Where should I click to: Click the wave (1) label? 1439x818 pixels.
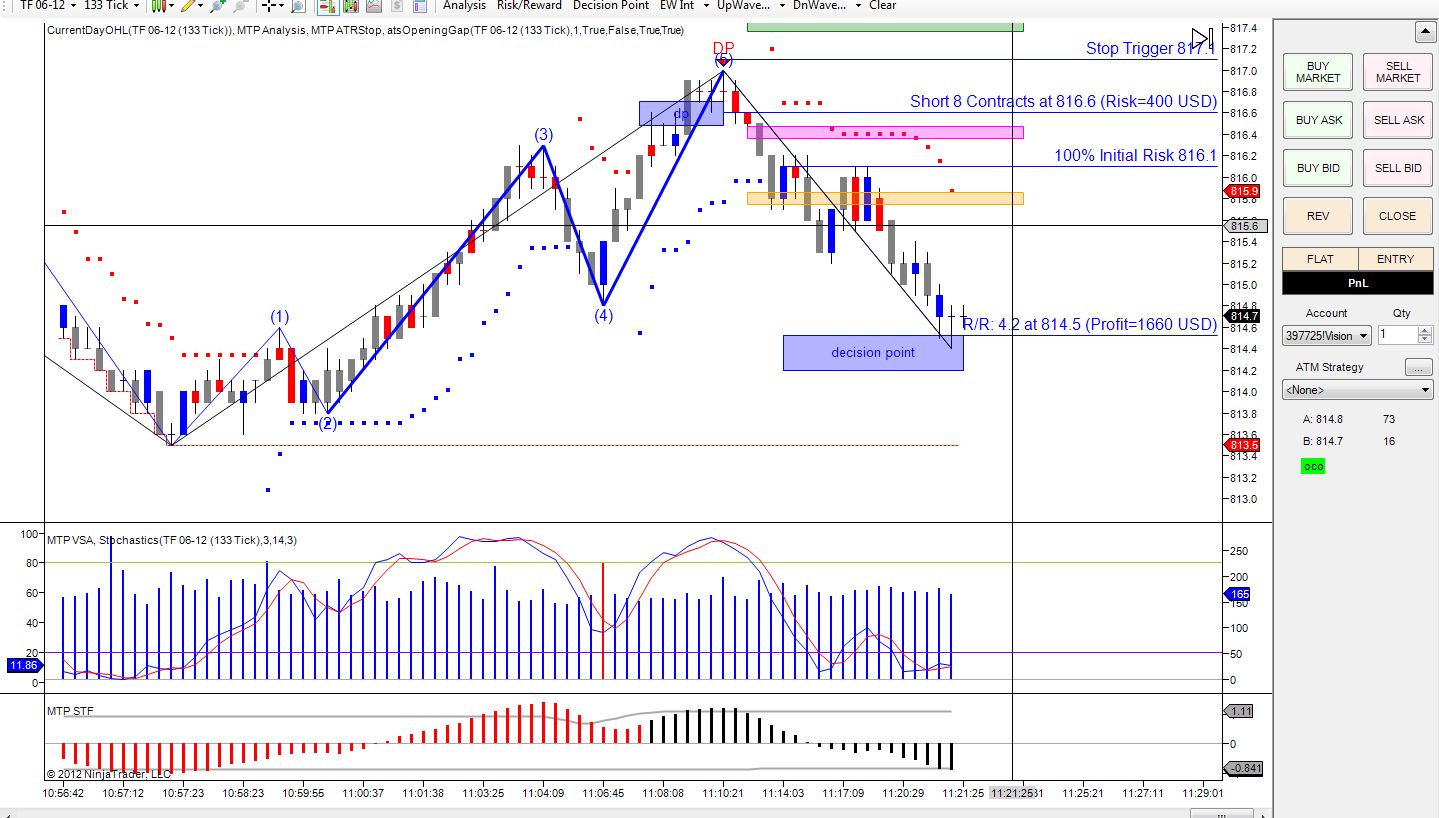point(279,317)
